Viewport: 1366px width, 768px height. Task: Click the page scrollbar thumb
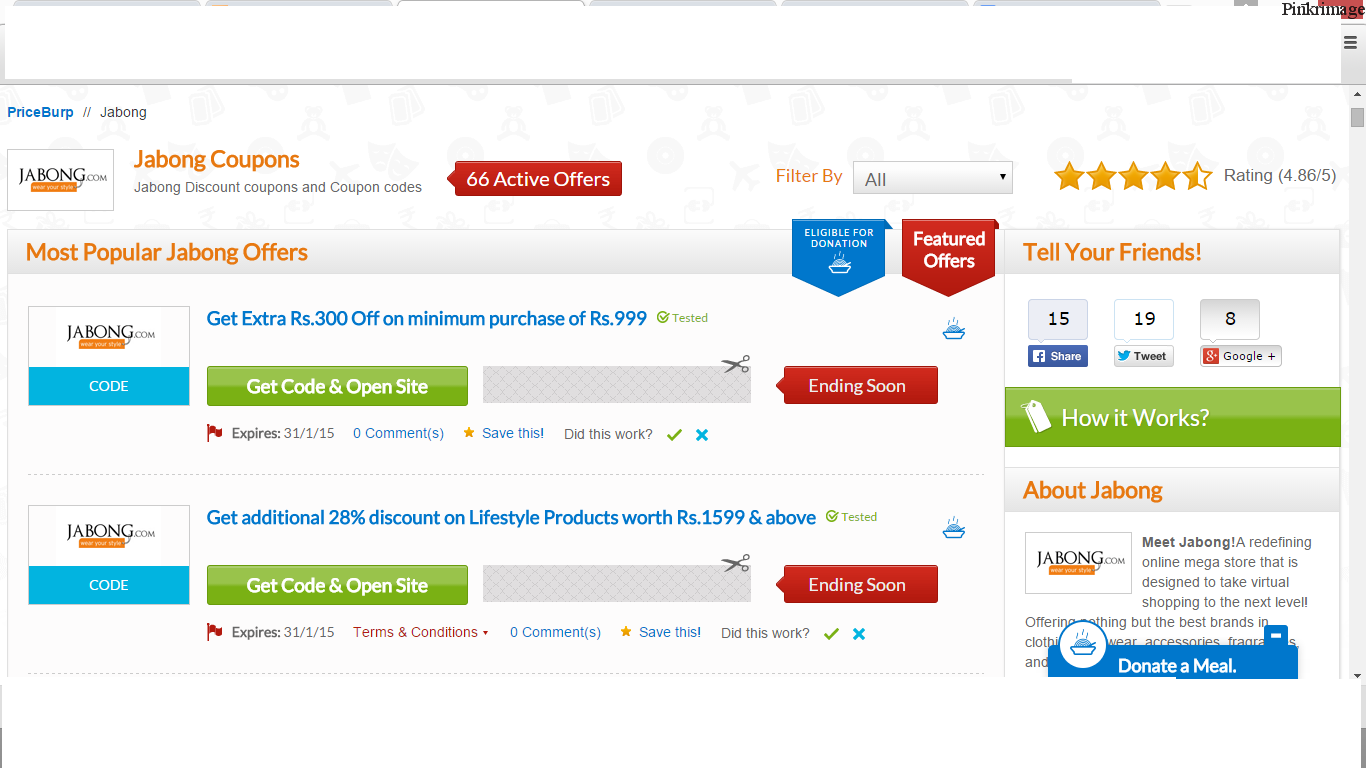(1357, 118)
